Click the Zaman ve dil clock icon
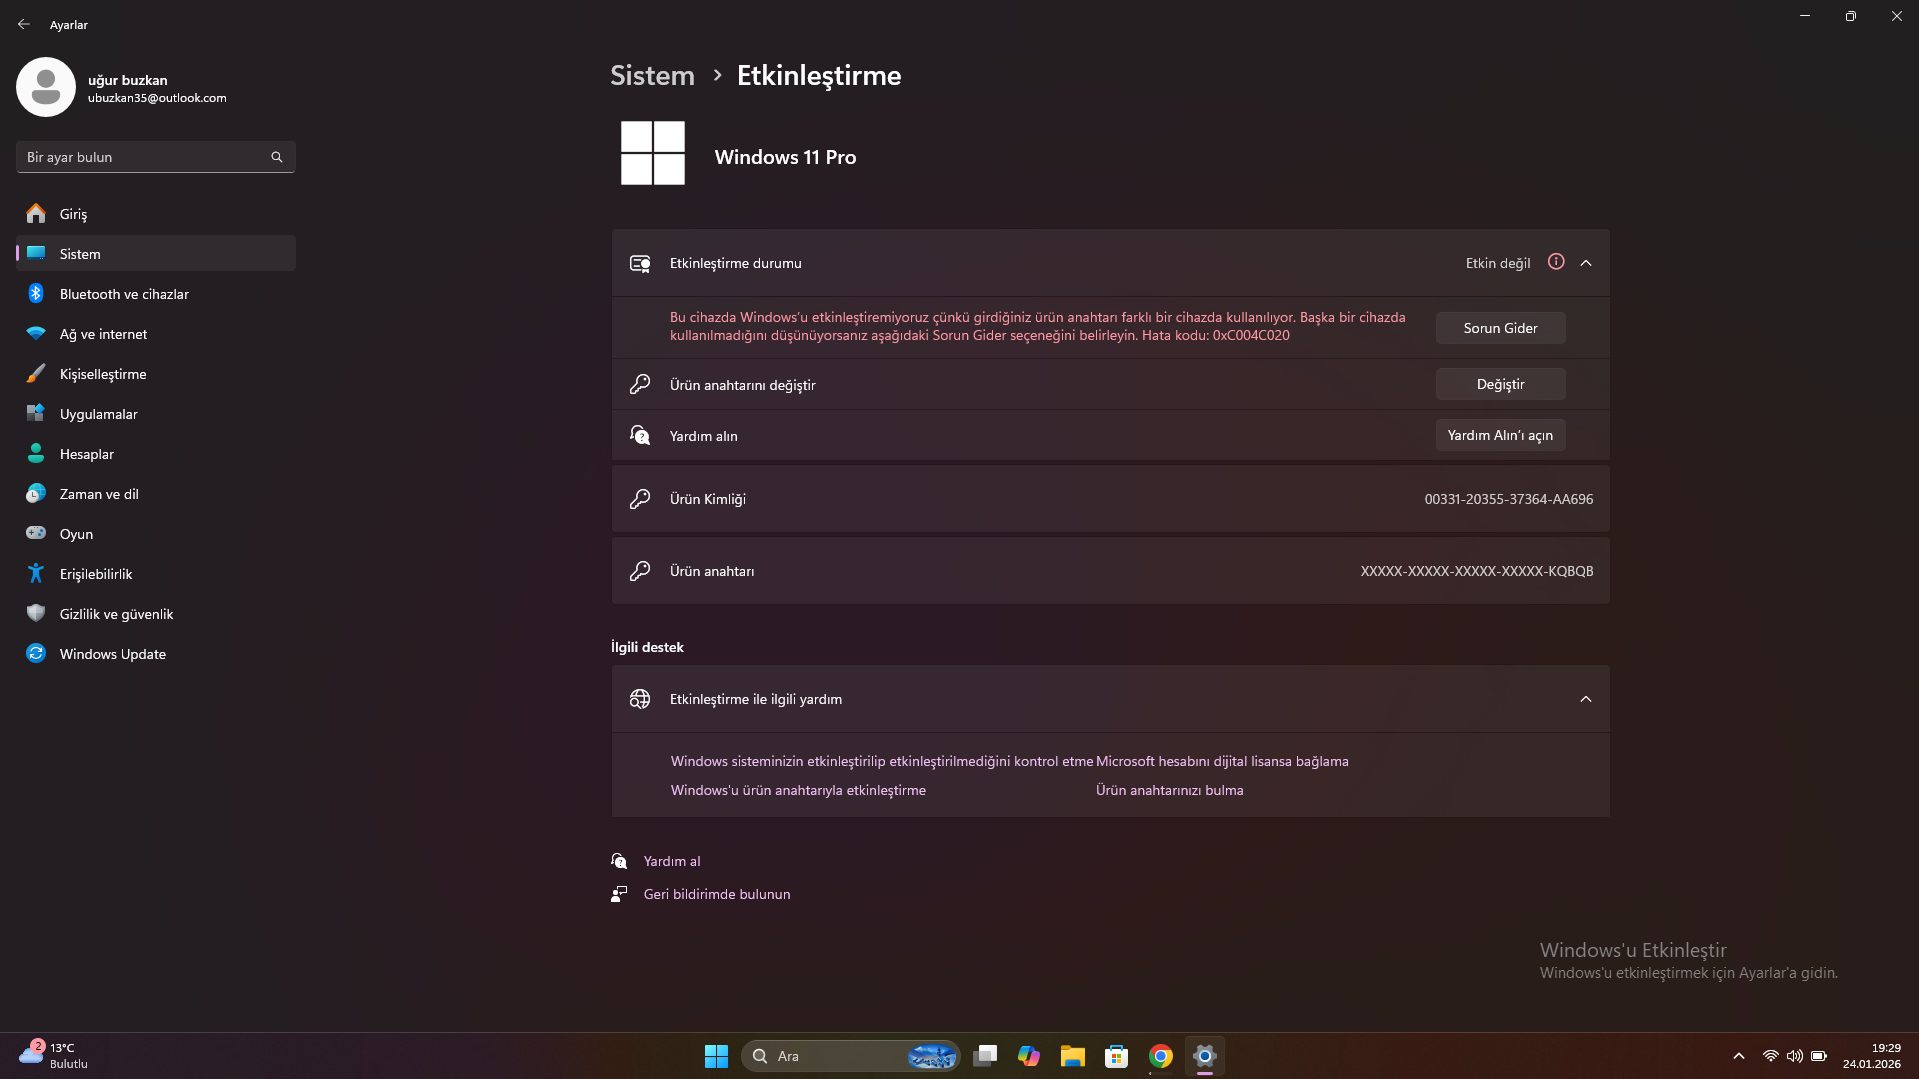The image size is (1919, 1079). pyautogui.click(x=36, y=493)
